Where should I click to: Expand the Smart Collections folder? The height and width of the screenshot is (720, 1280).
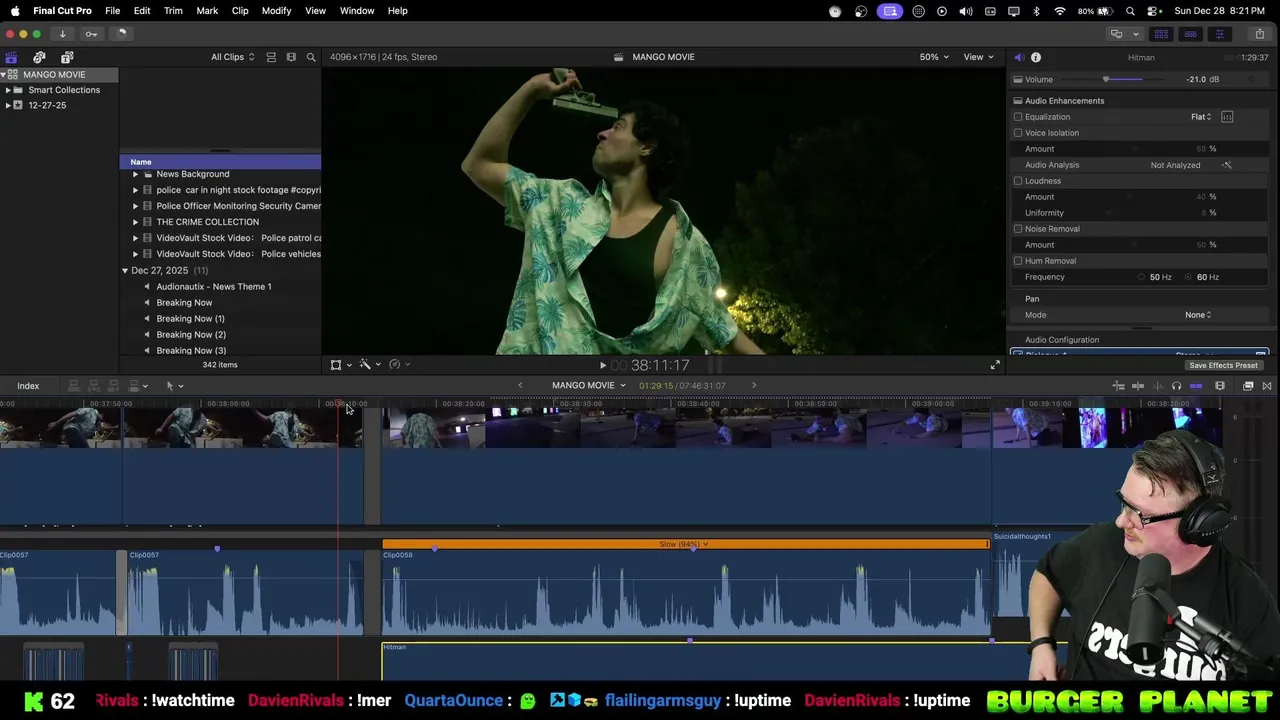point(8,90)
